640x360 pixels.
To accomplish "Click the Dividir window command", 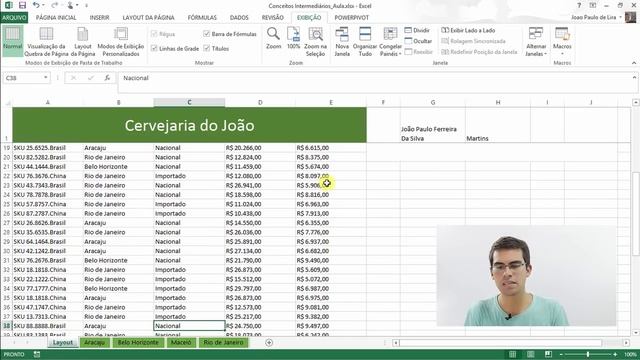I will click(x=417, y=30).
